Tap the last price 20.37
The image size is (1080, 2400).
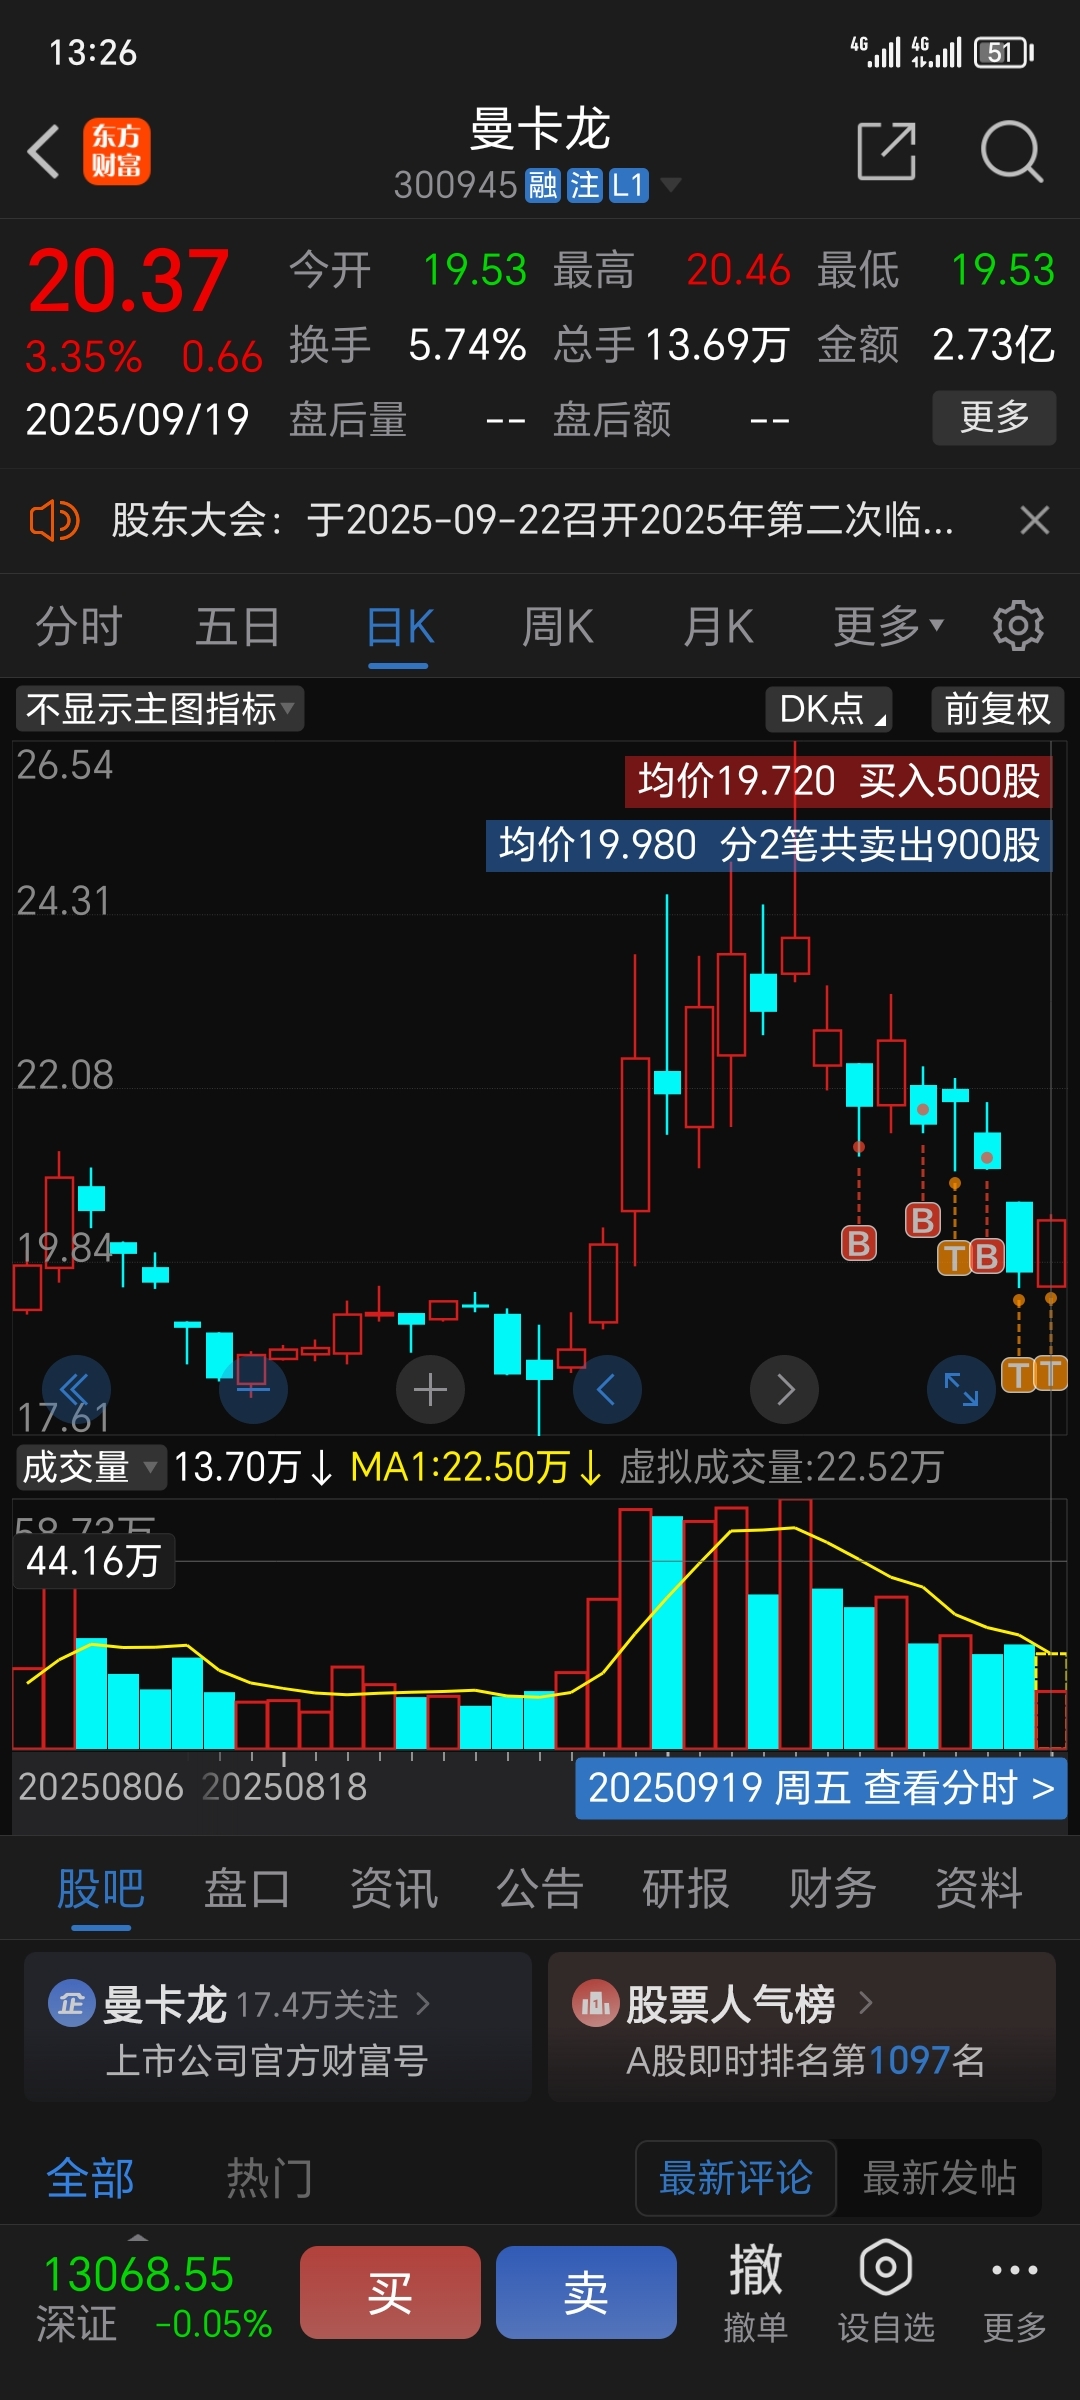(128, 281)
